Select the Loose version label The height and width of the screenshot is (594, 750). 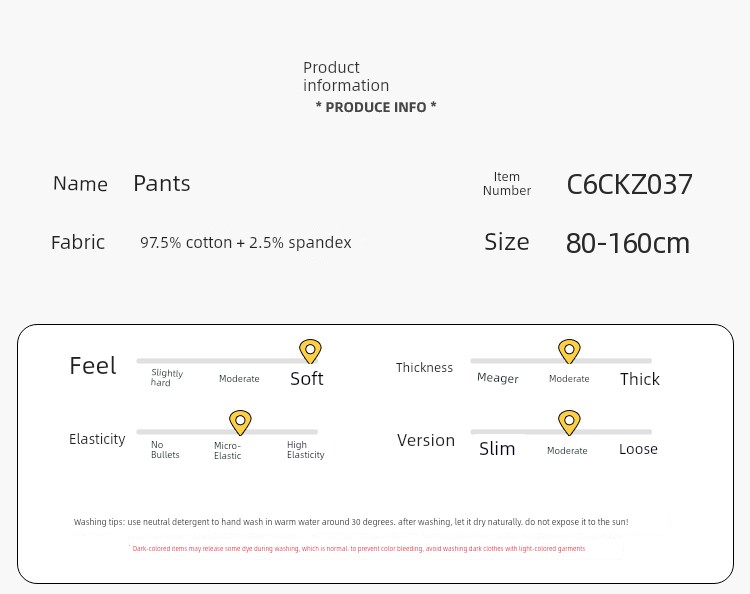tap(638, 449)
